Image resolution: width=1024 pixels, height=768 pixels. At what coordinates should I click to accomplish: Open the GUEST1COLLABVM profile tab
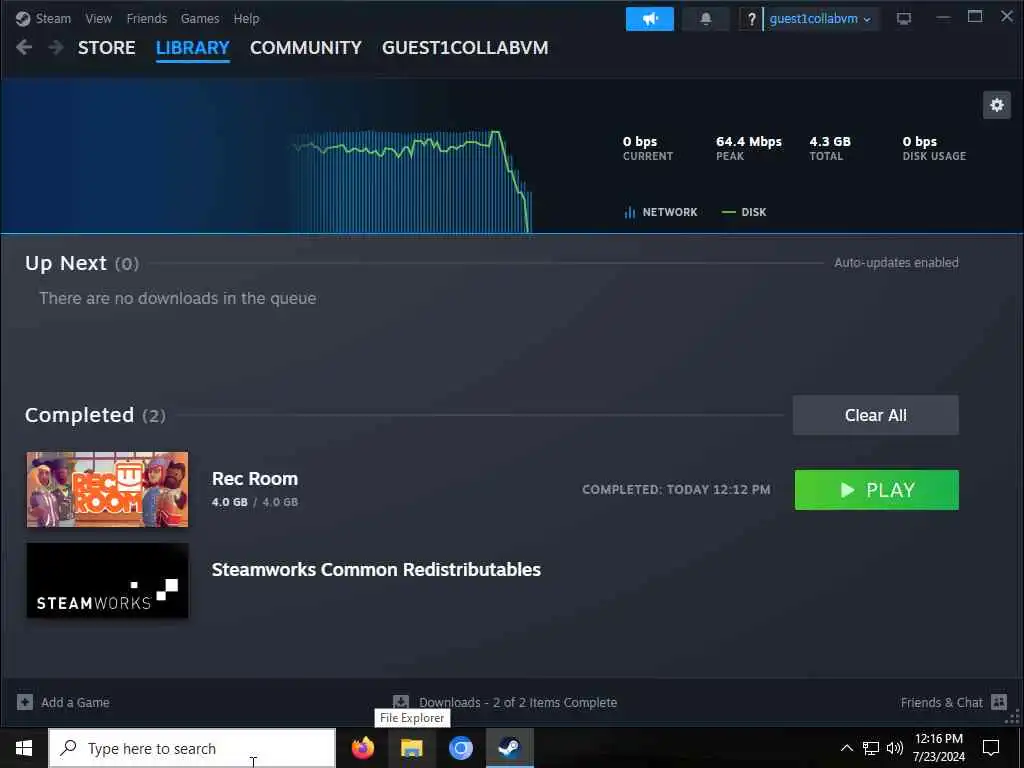tap(465, 48)
